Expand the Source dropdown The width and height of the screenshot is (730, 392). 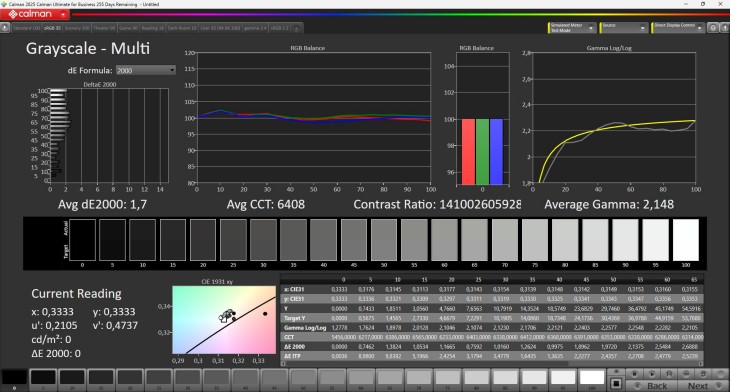[624, 28]
